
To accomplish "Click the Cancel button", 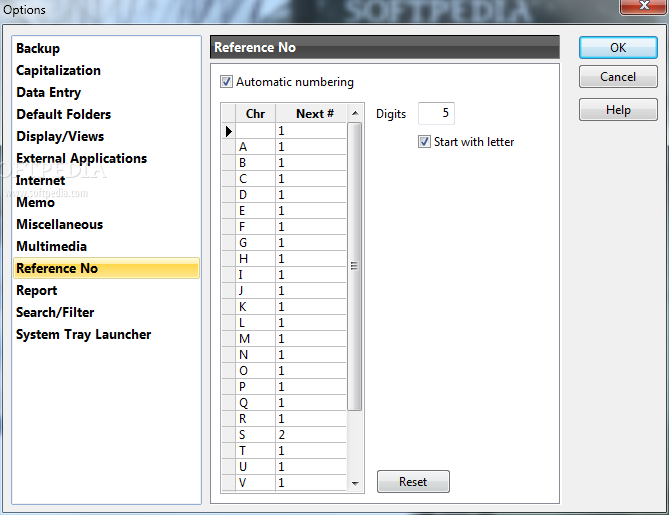I will click(x=618, y=77).
